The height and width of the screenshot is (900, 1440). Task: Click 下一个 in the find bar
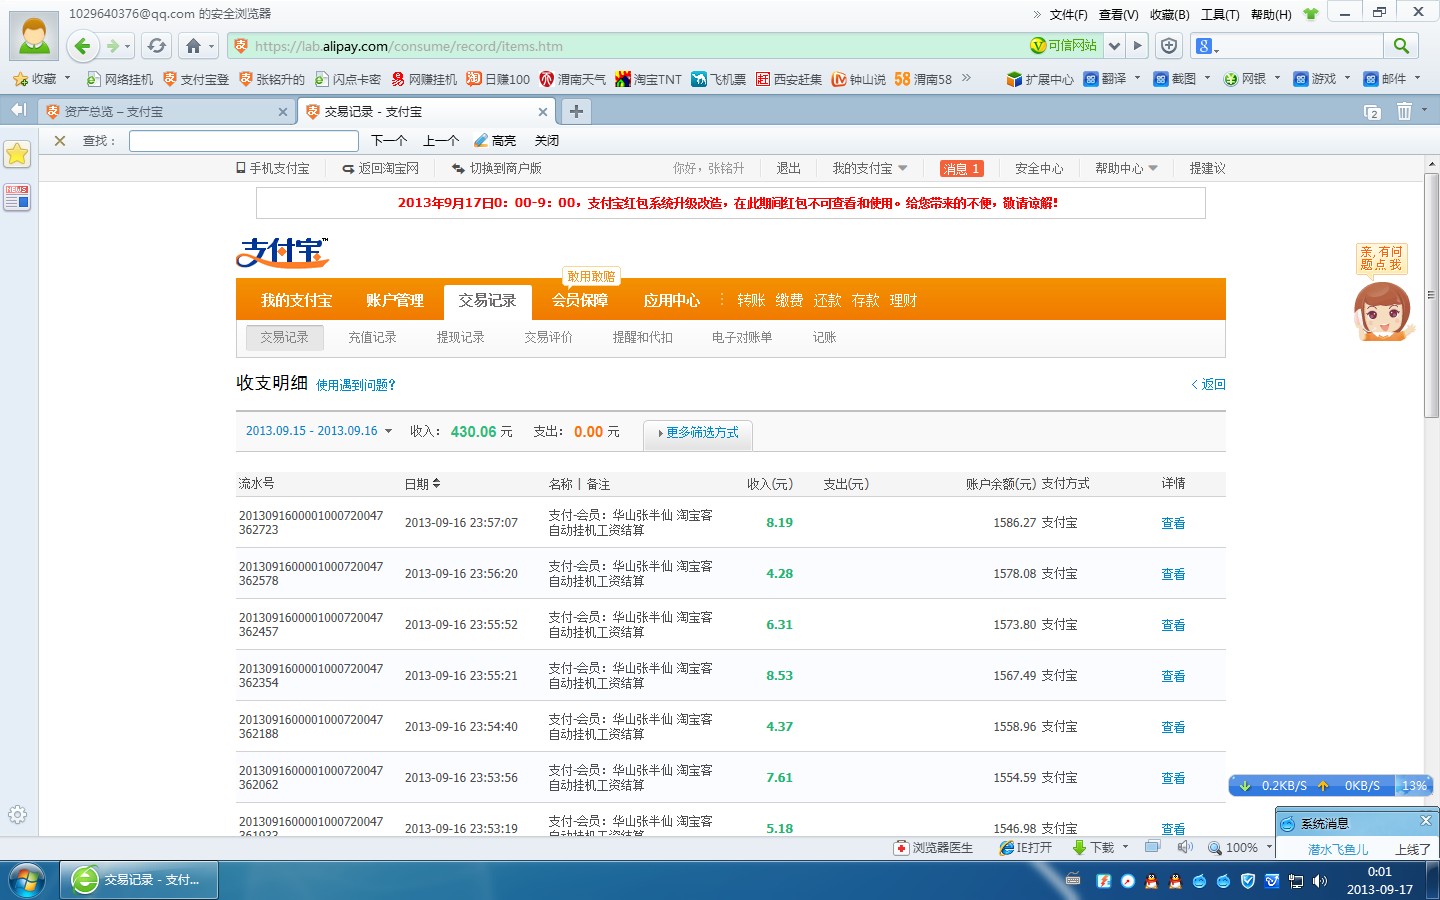tap(388, 141)
